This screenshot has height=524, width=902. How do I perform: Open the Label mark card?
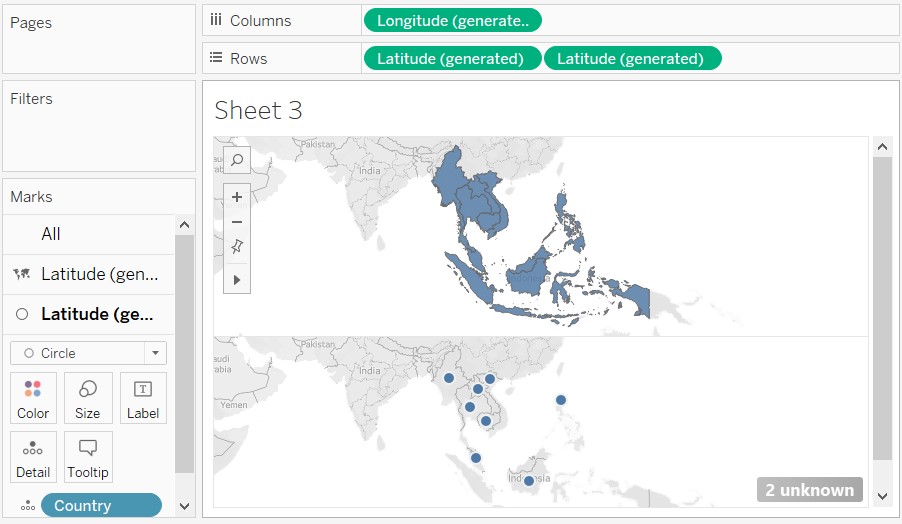pyautogui.click(x=143, y=398)
